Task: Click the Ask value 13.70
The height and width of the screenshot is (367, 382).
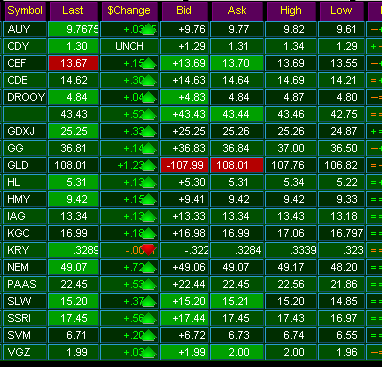Action: [237, 63]
